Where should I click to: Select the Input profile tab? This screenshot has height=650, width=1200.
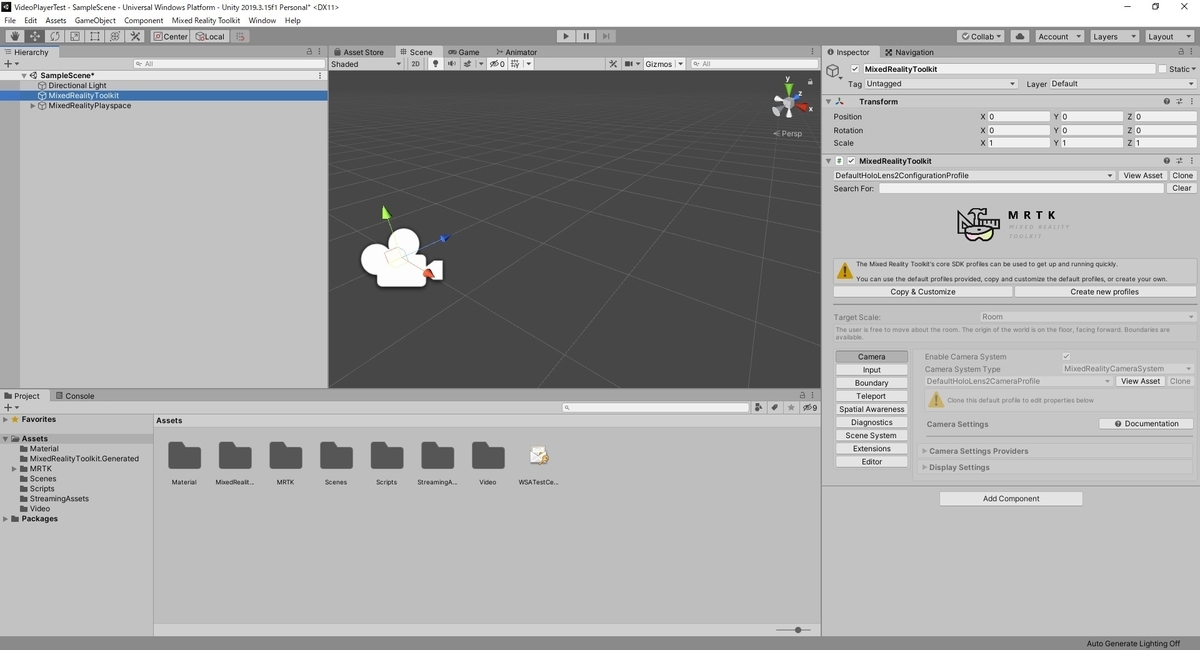pos(872,370)
